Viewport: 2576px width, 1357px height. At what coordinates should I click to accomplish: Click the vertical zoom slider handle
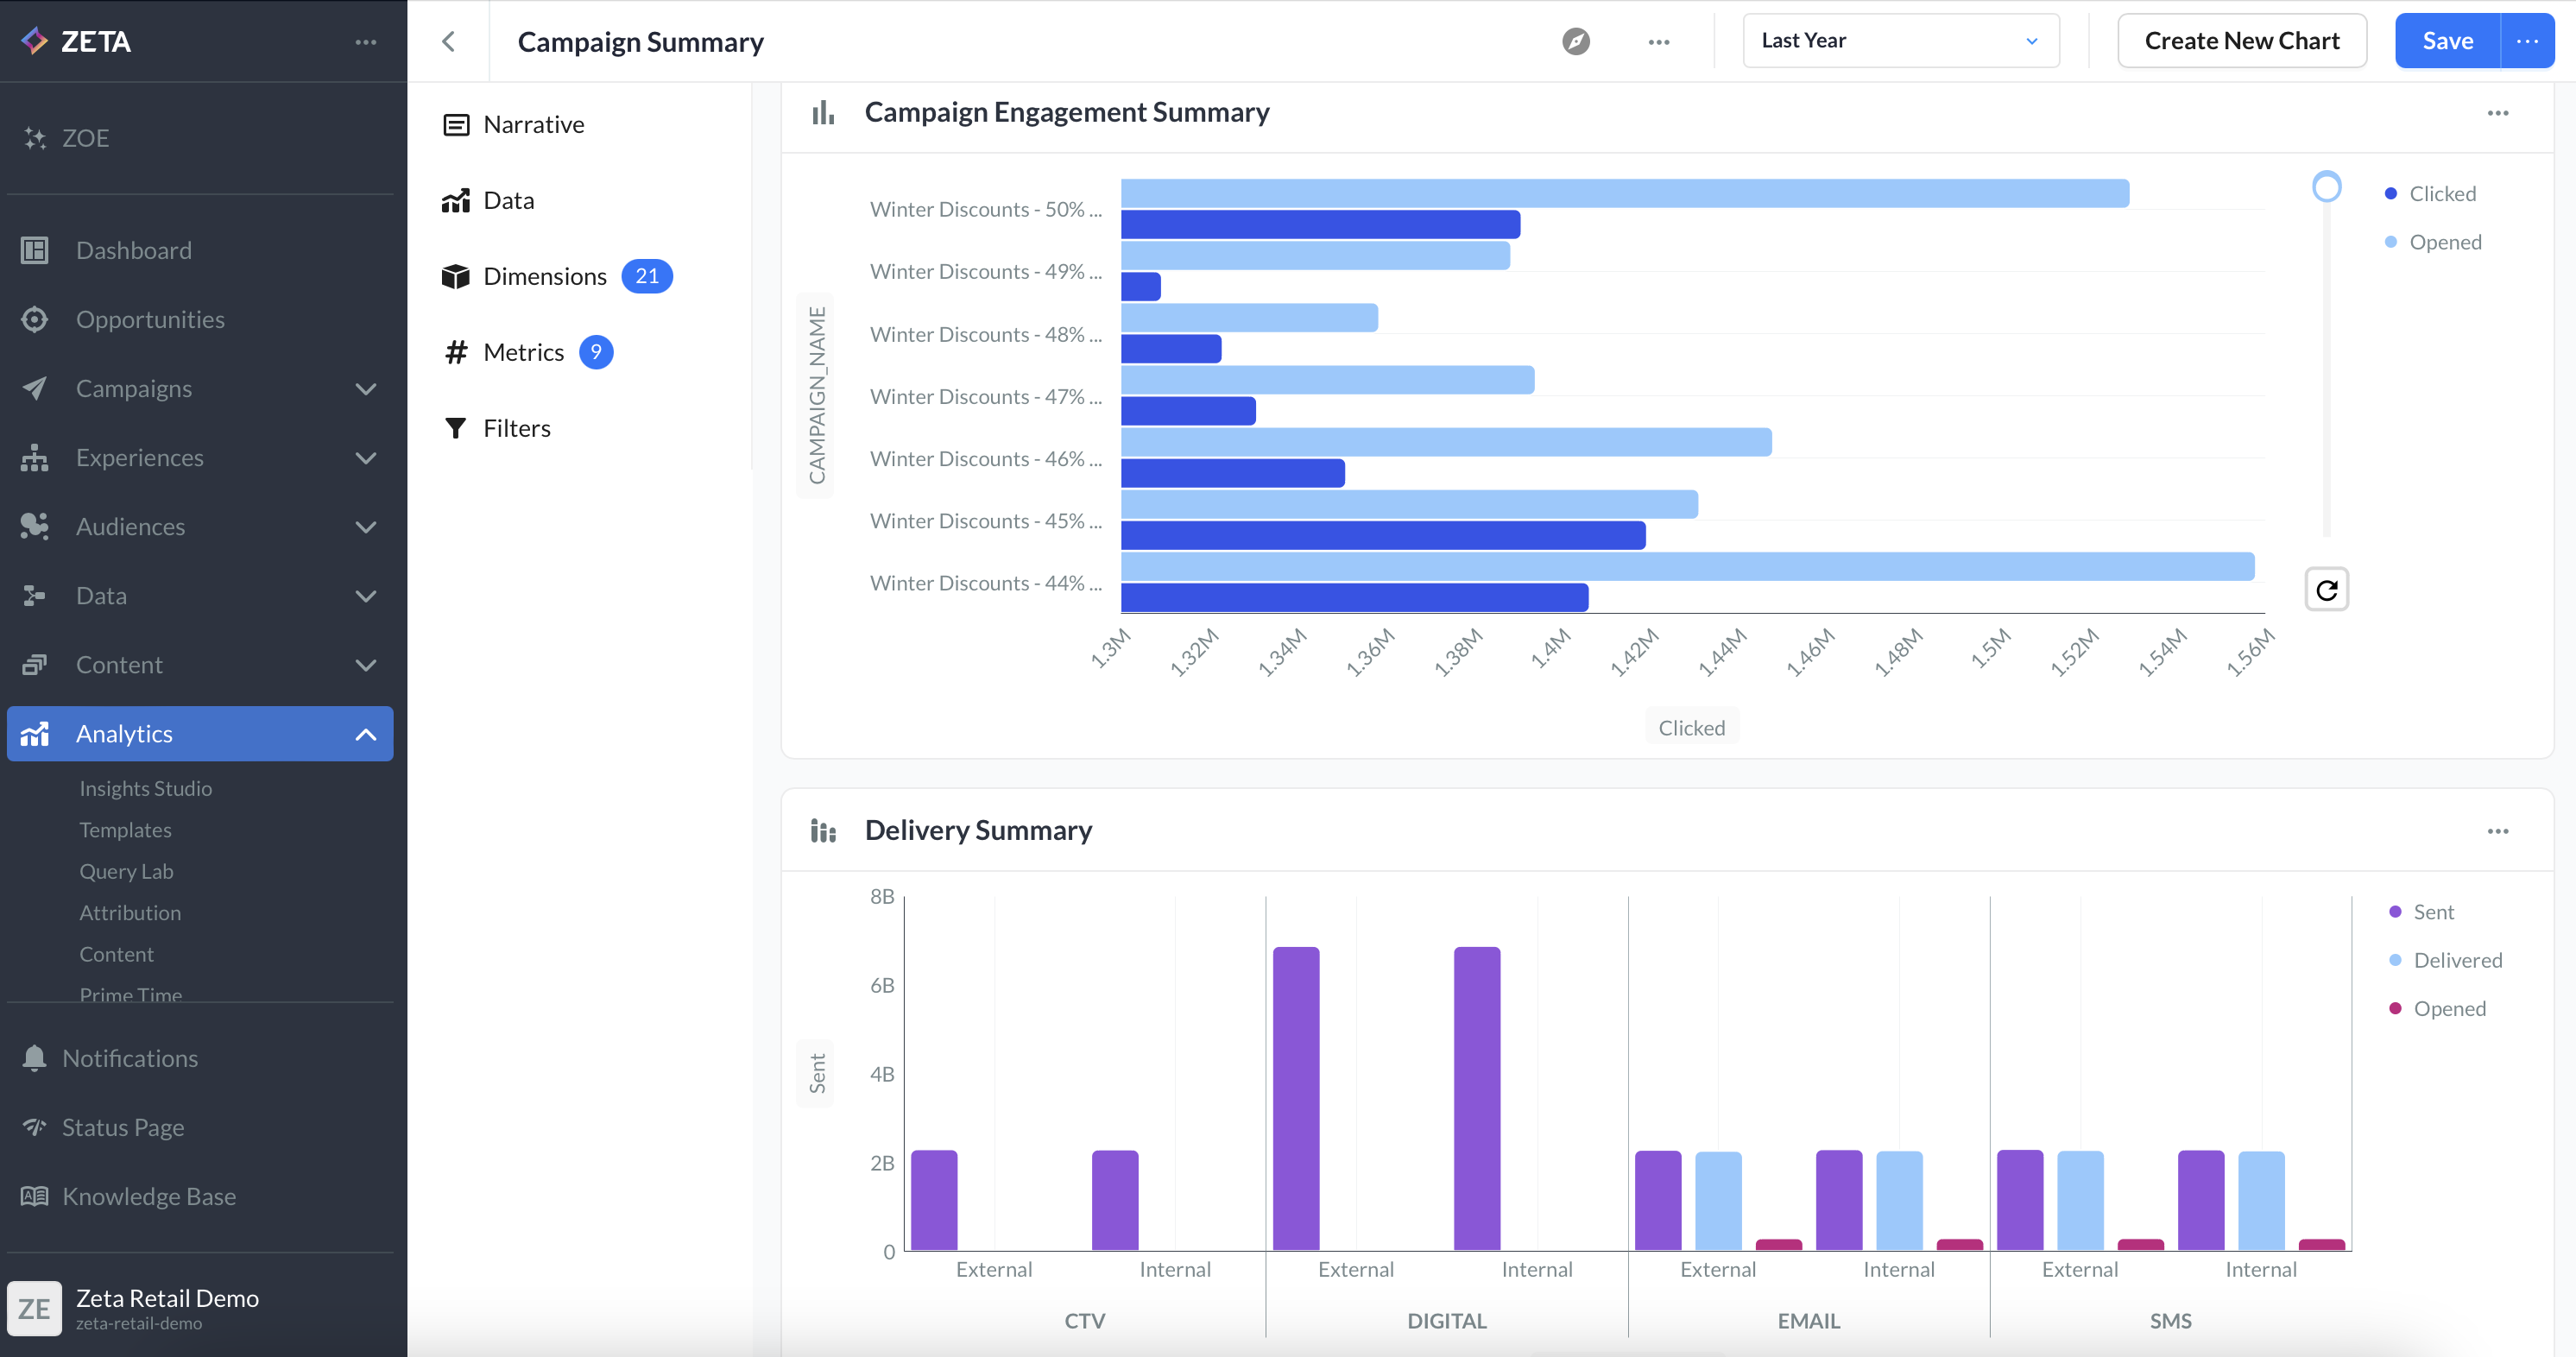pyautogui.click(x=2326, y=187)
